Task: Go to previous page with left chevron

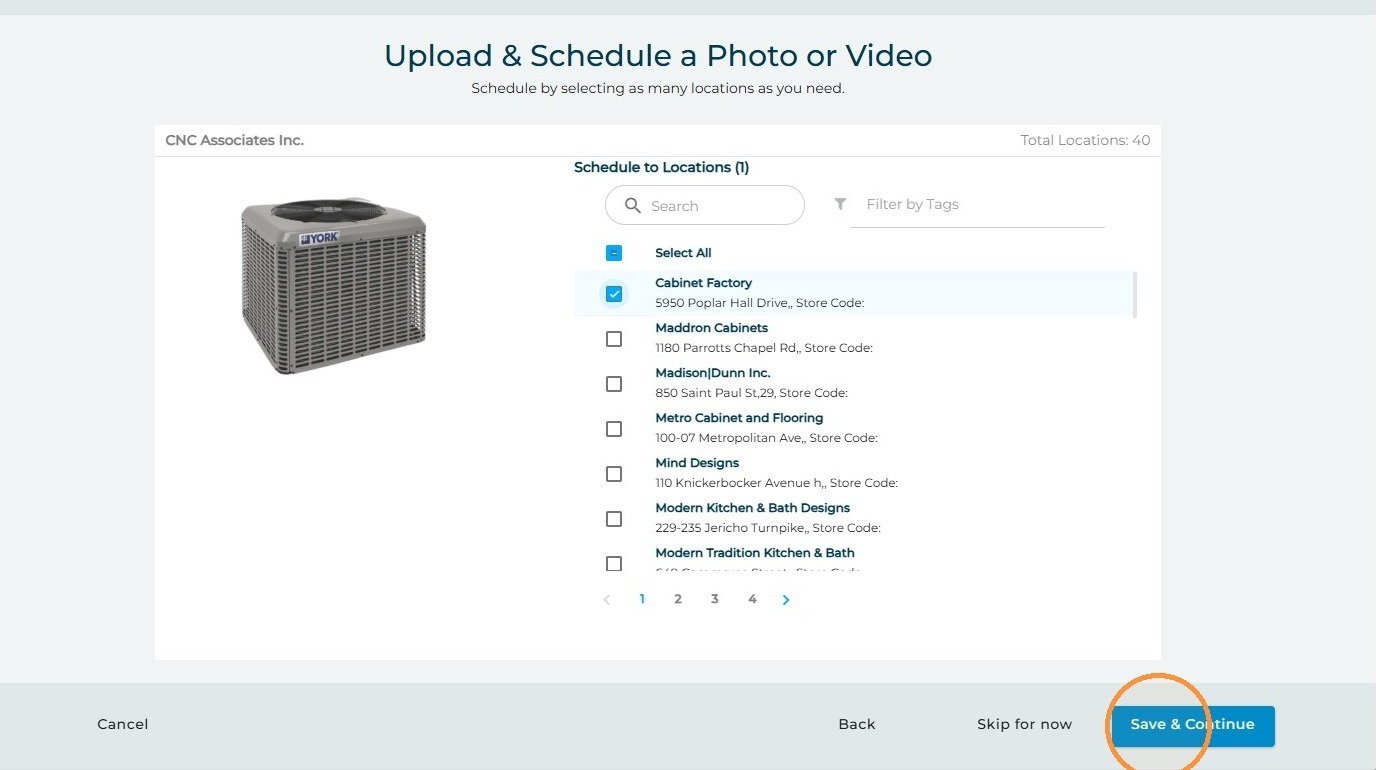Action: [x=606, y=600]
